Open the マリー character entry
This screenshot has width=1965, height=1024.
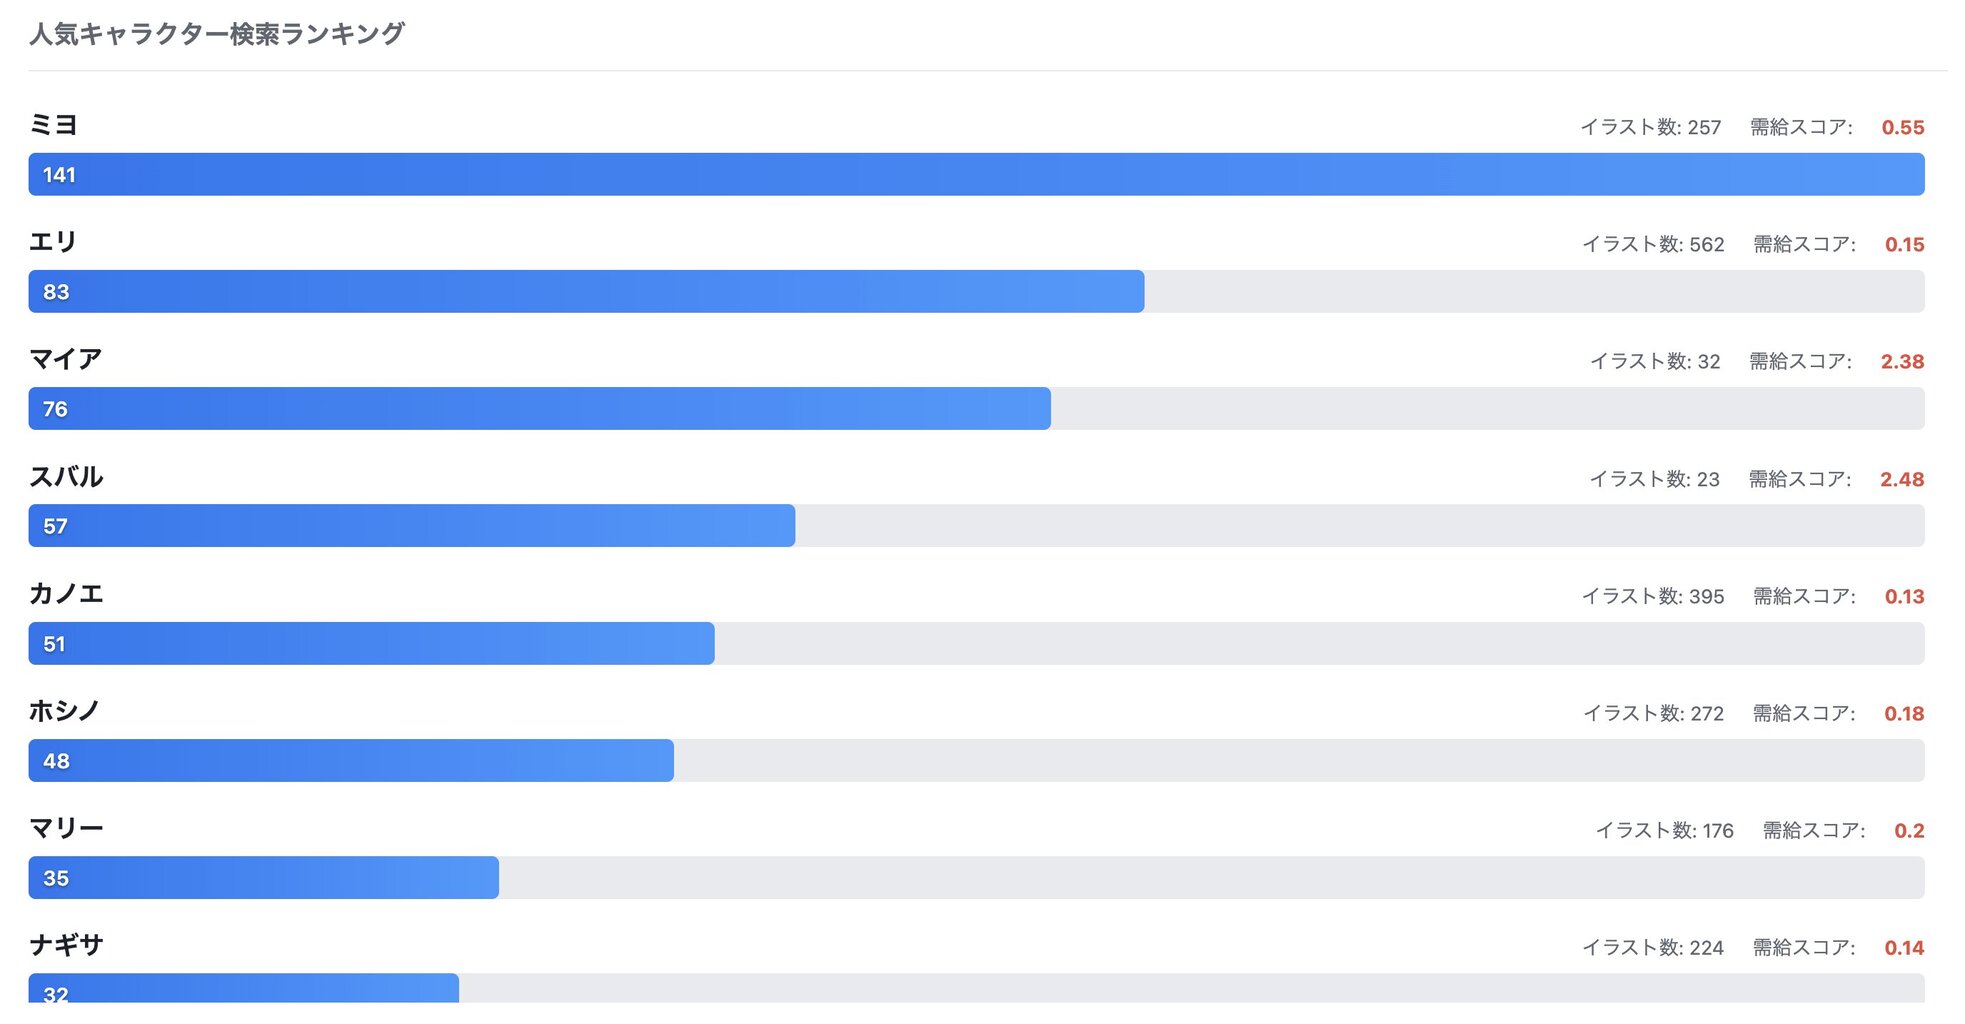coord(66,828)
